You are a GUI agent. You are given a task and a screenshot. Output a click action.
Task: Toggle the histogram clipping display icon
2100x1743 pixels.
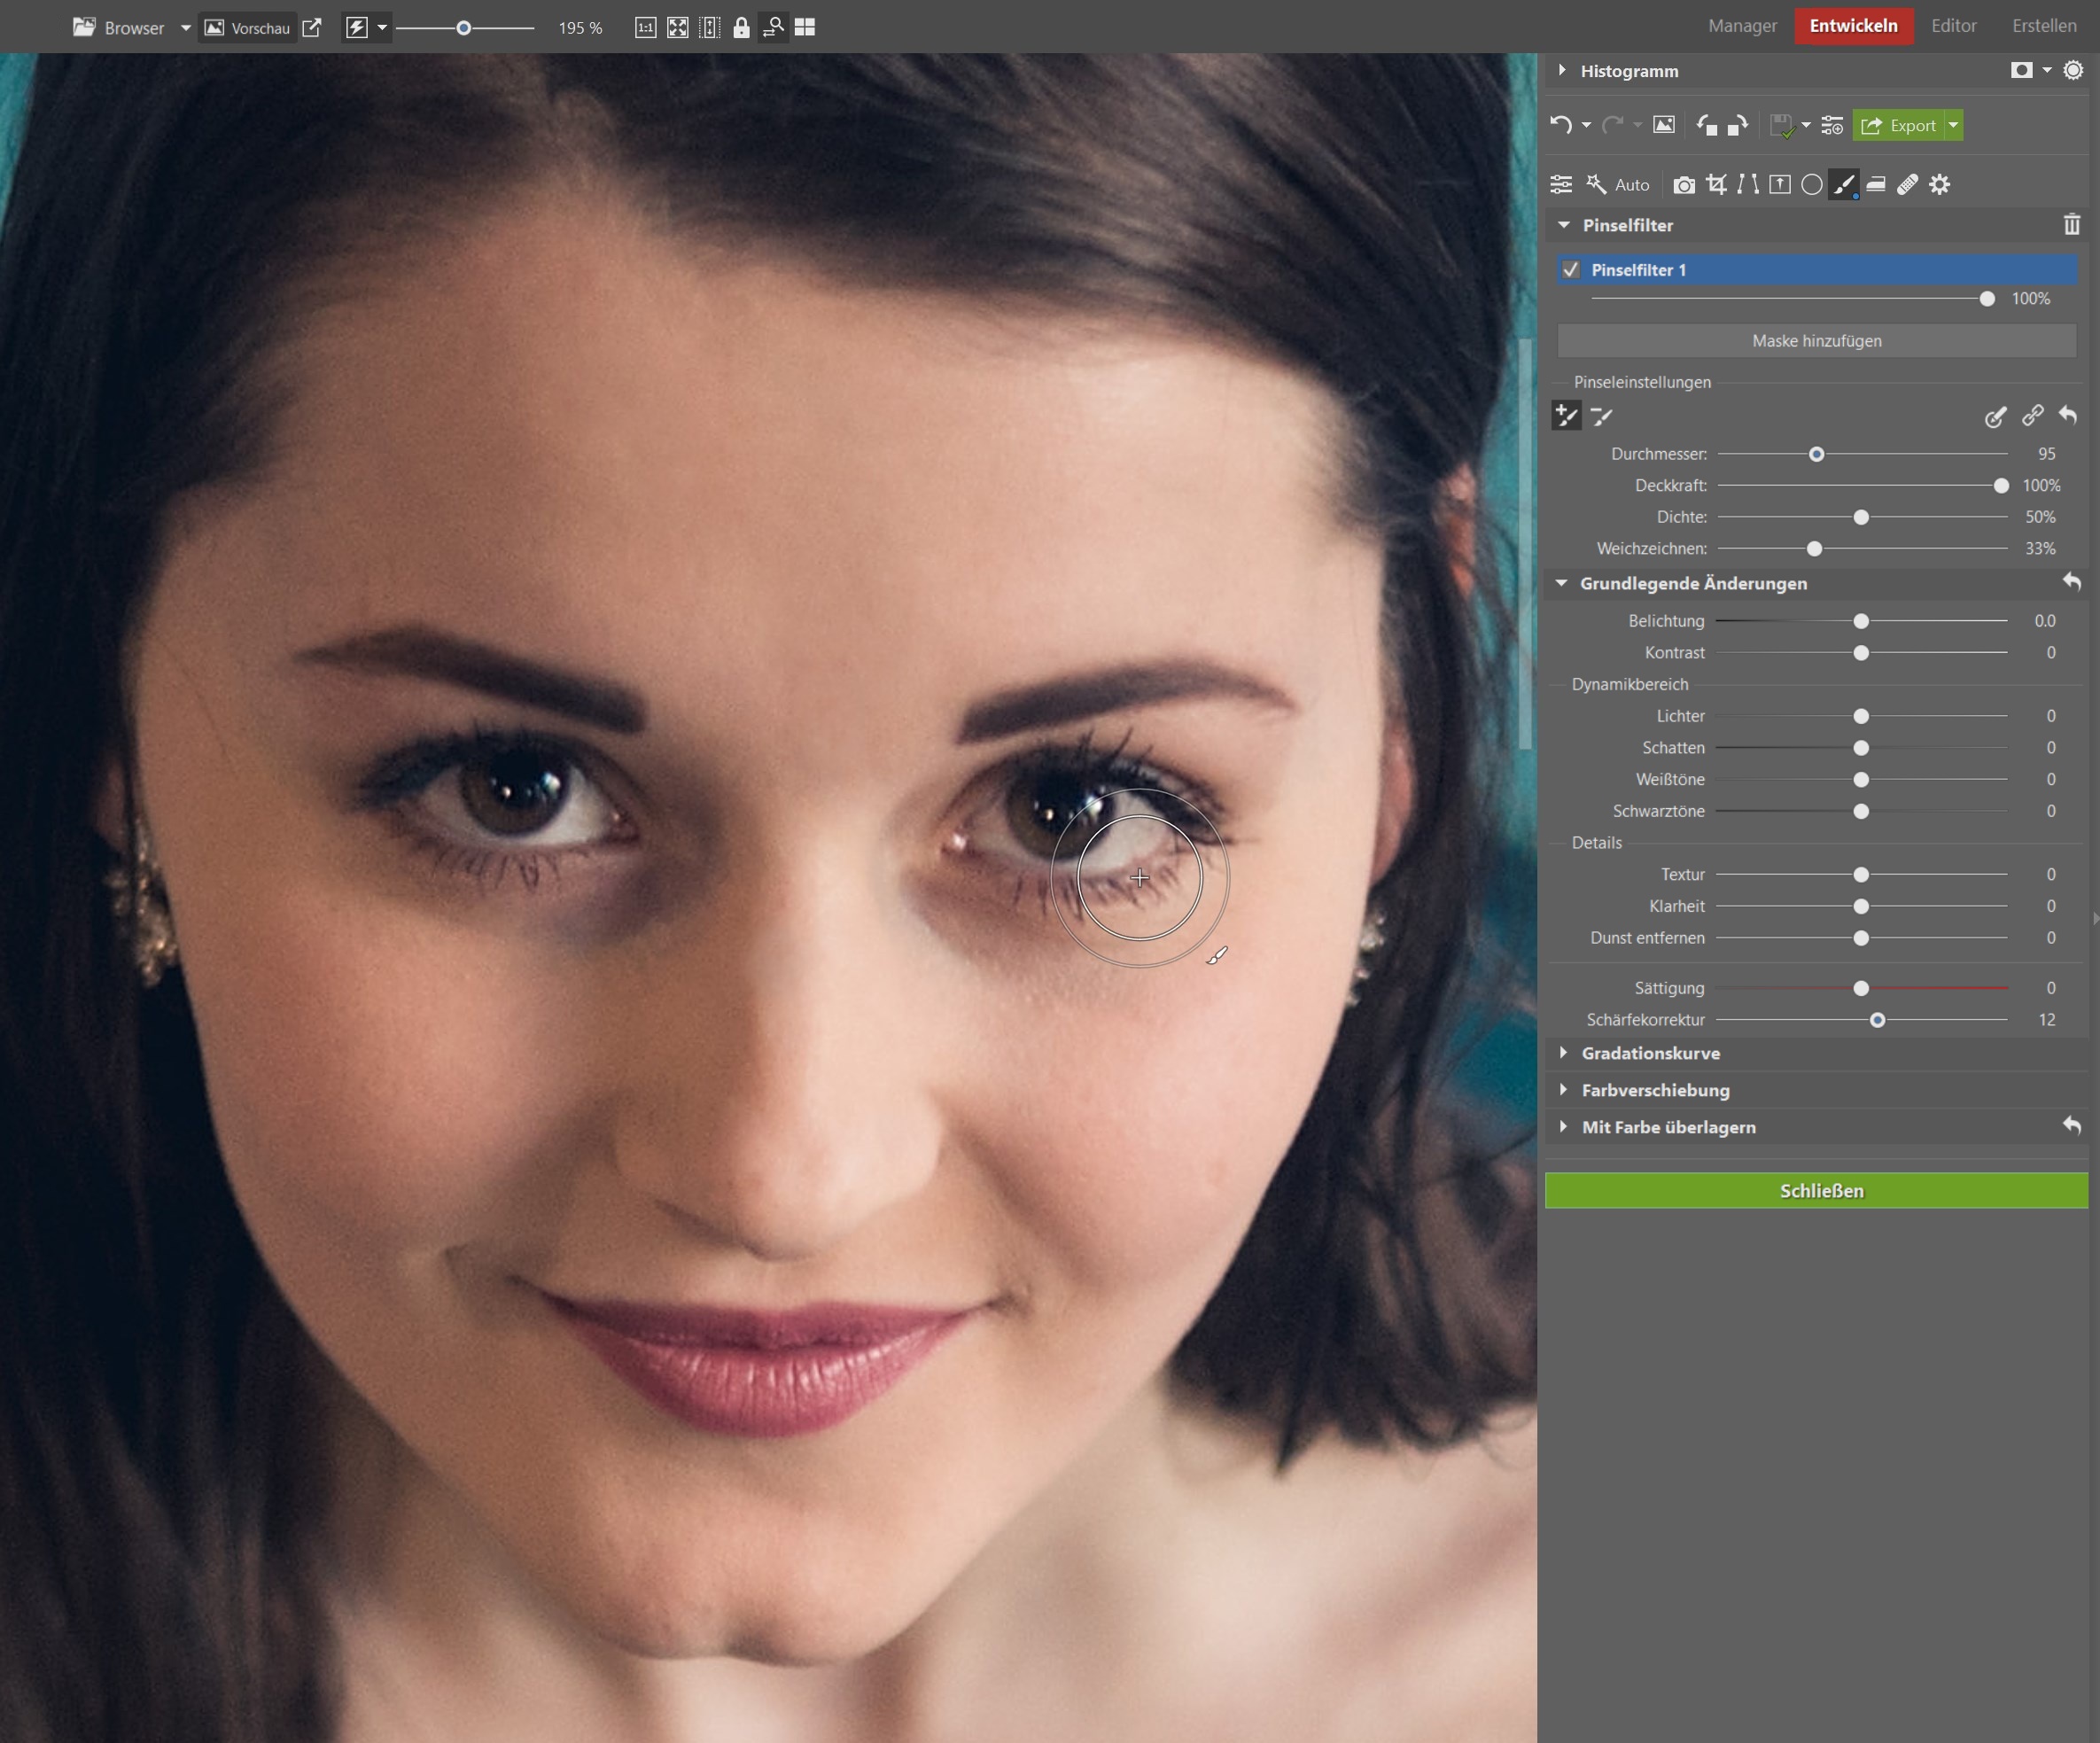(x=2021, y=70)
